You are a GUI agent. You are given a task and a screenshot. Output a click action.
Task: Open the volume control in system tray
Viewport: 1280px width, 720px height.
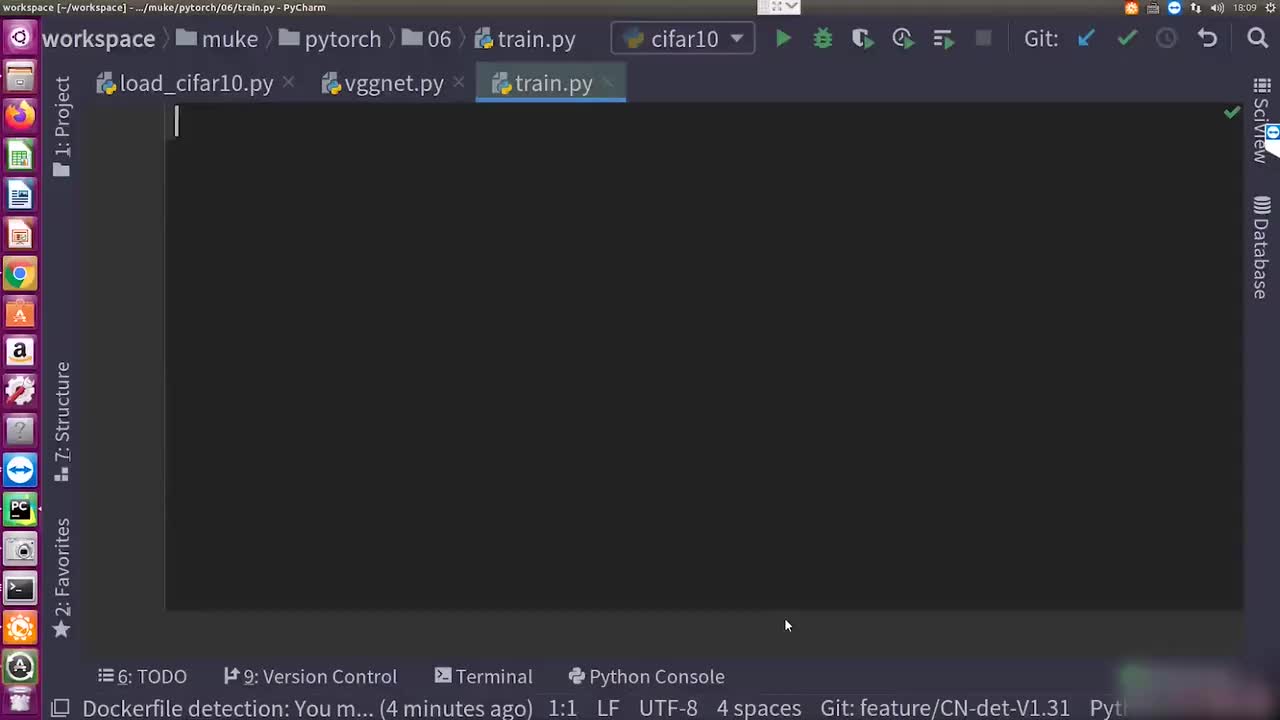1217,8
